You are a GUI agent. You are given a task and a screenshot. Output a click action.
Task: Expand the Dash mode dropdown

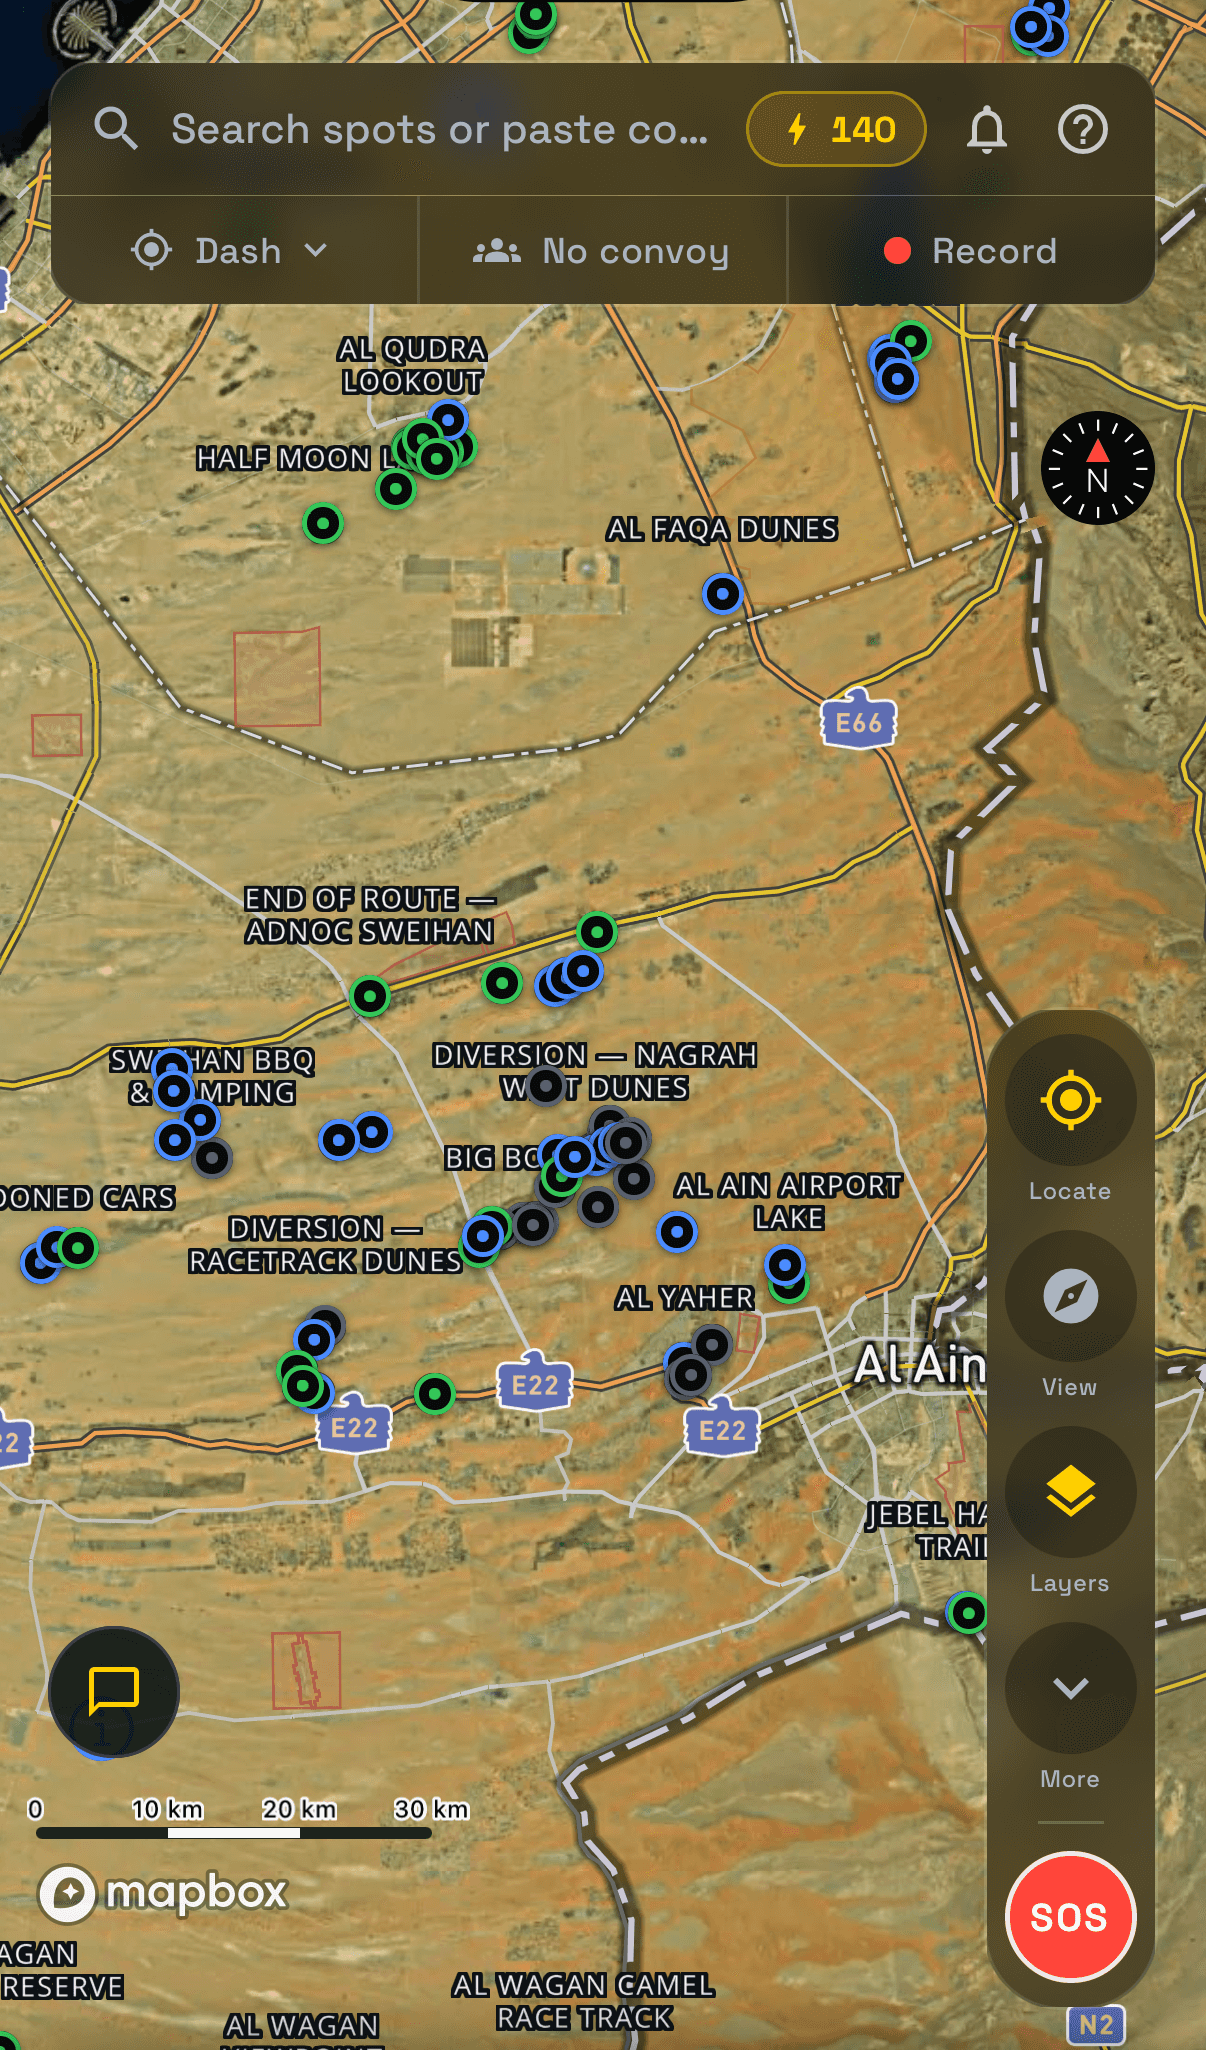point(232,250)
